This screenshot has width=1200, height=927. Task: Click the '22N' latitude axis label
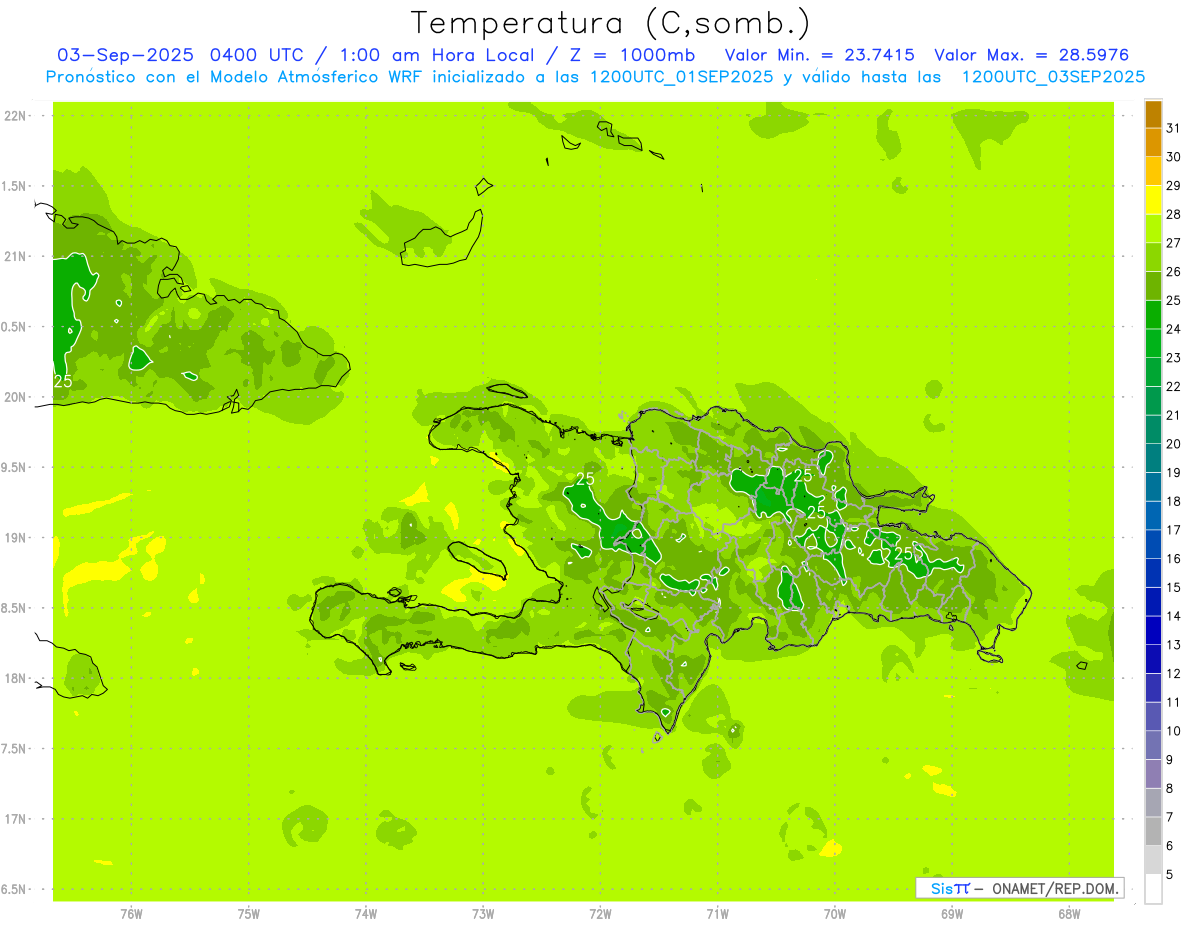(x=16, y=116)
